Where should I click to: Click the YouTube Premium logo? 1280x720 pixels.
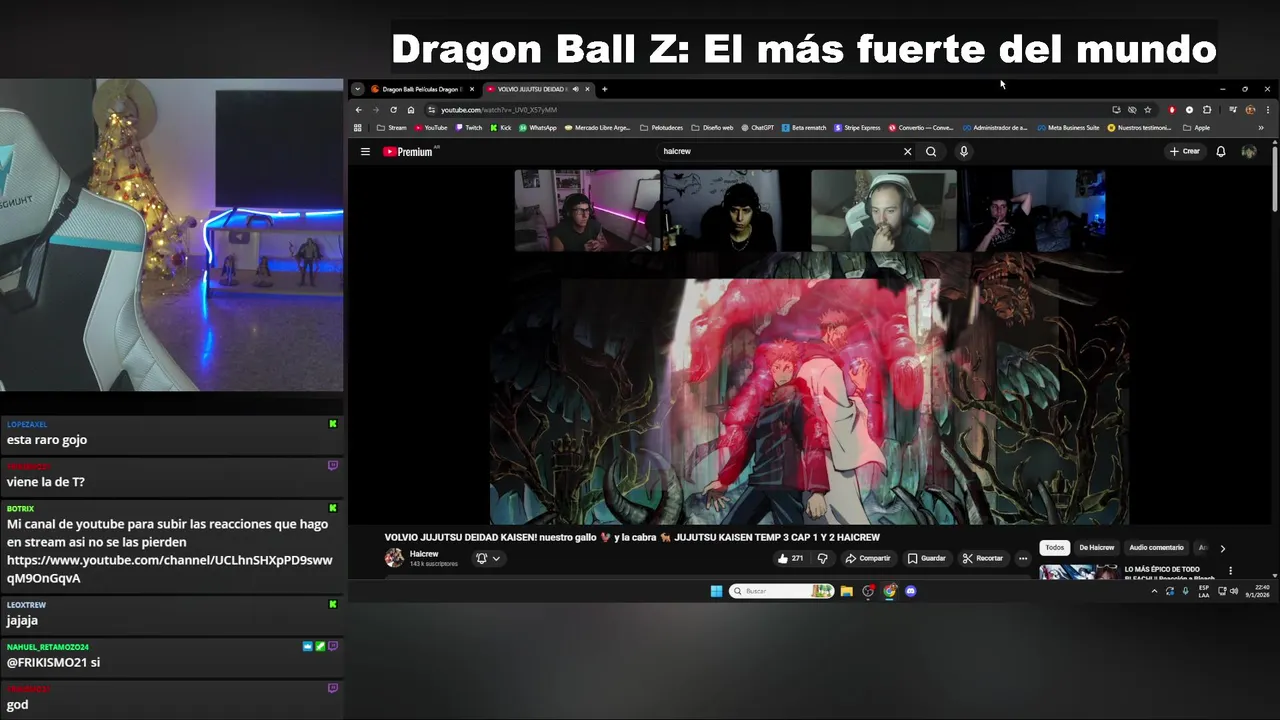point(408,152)
